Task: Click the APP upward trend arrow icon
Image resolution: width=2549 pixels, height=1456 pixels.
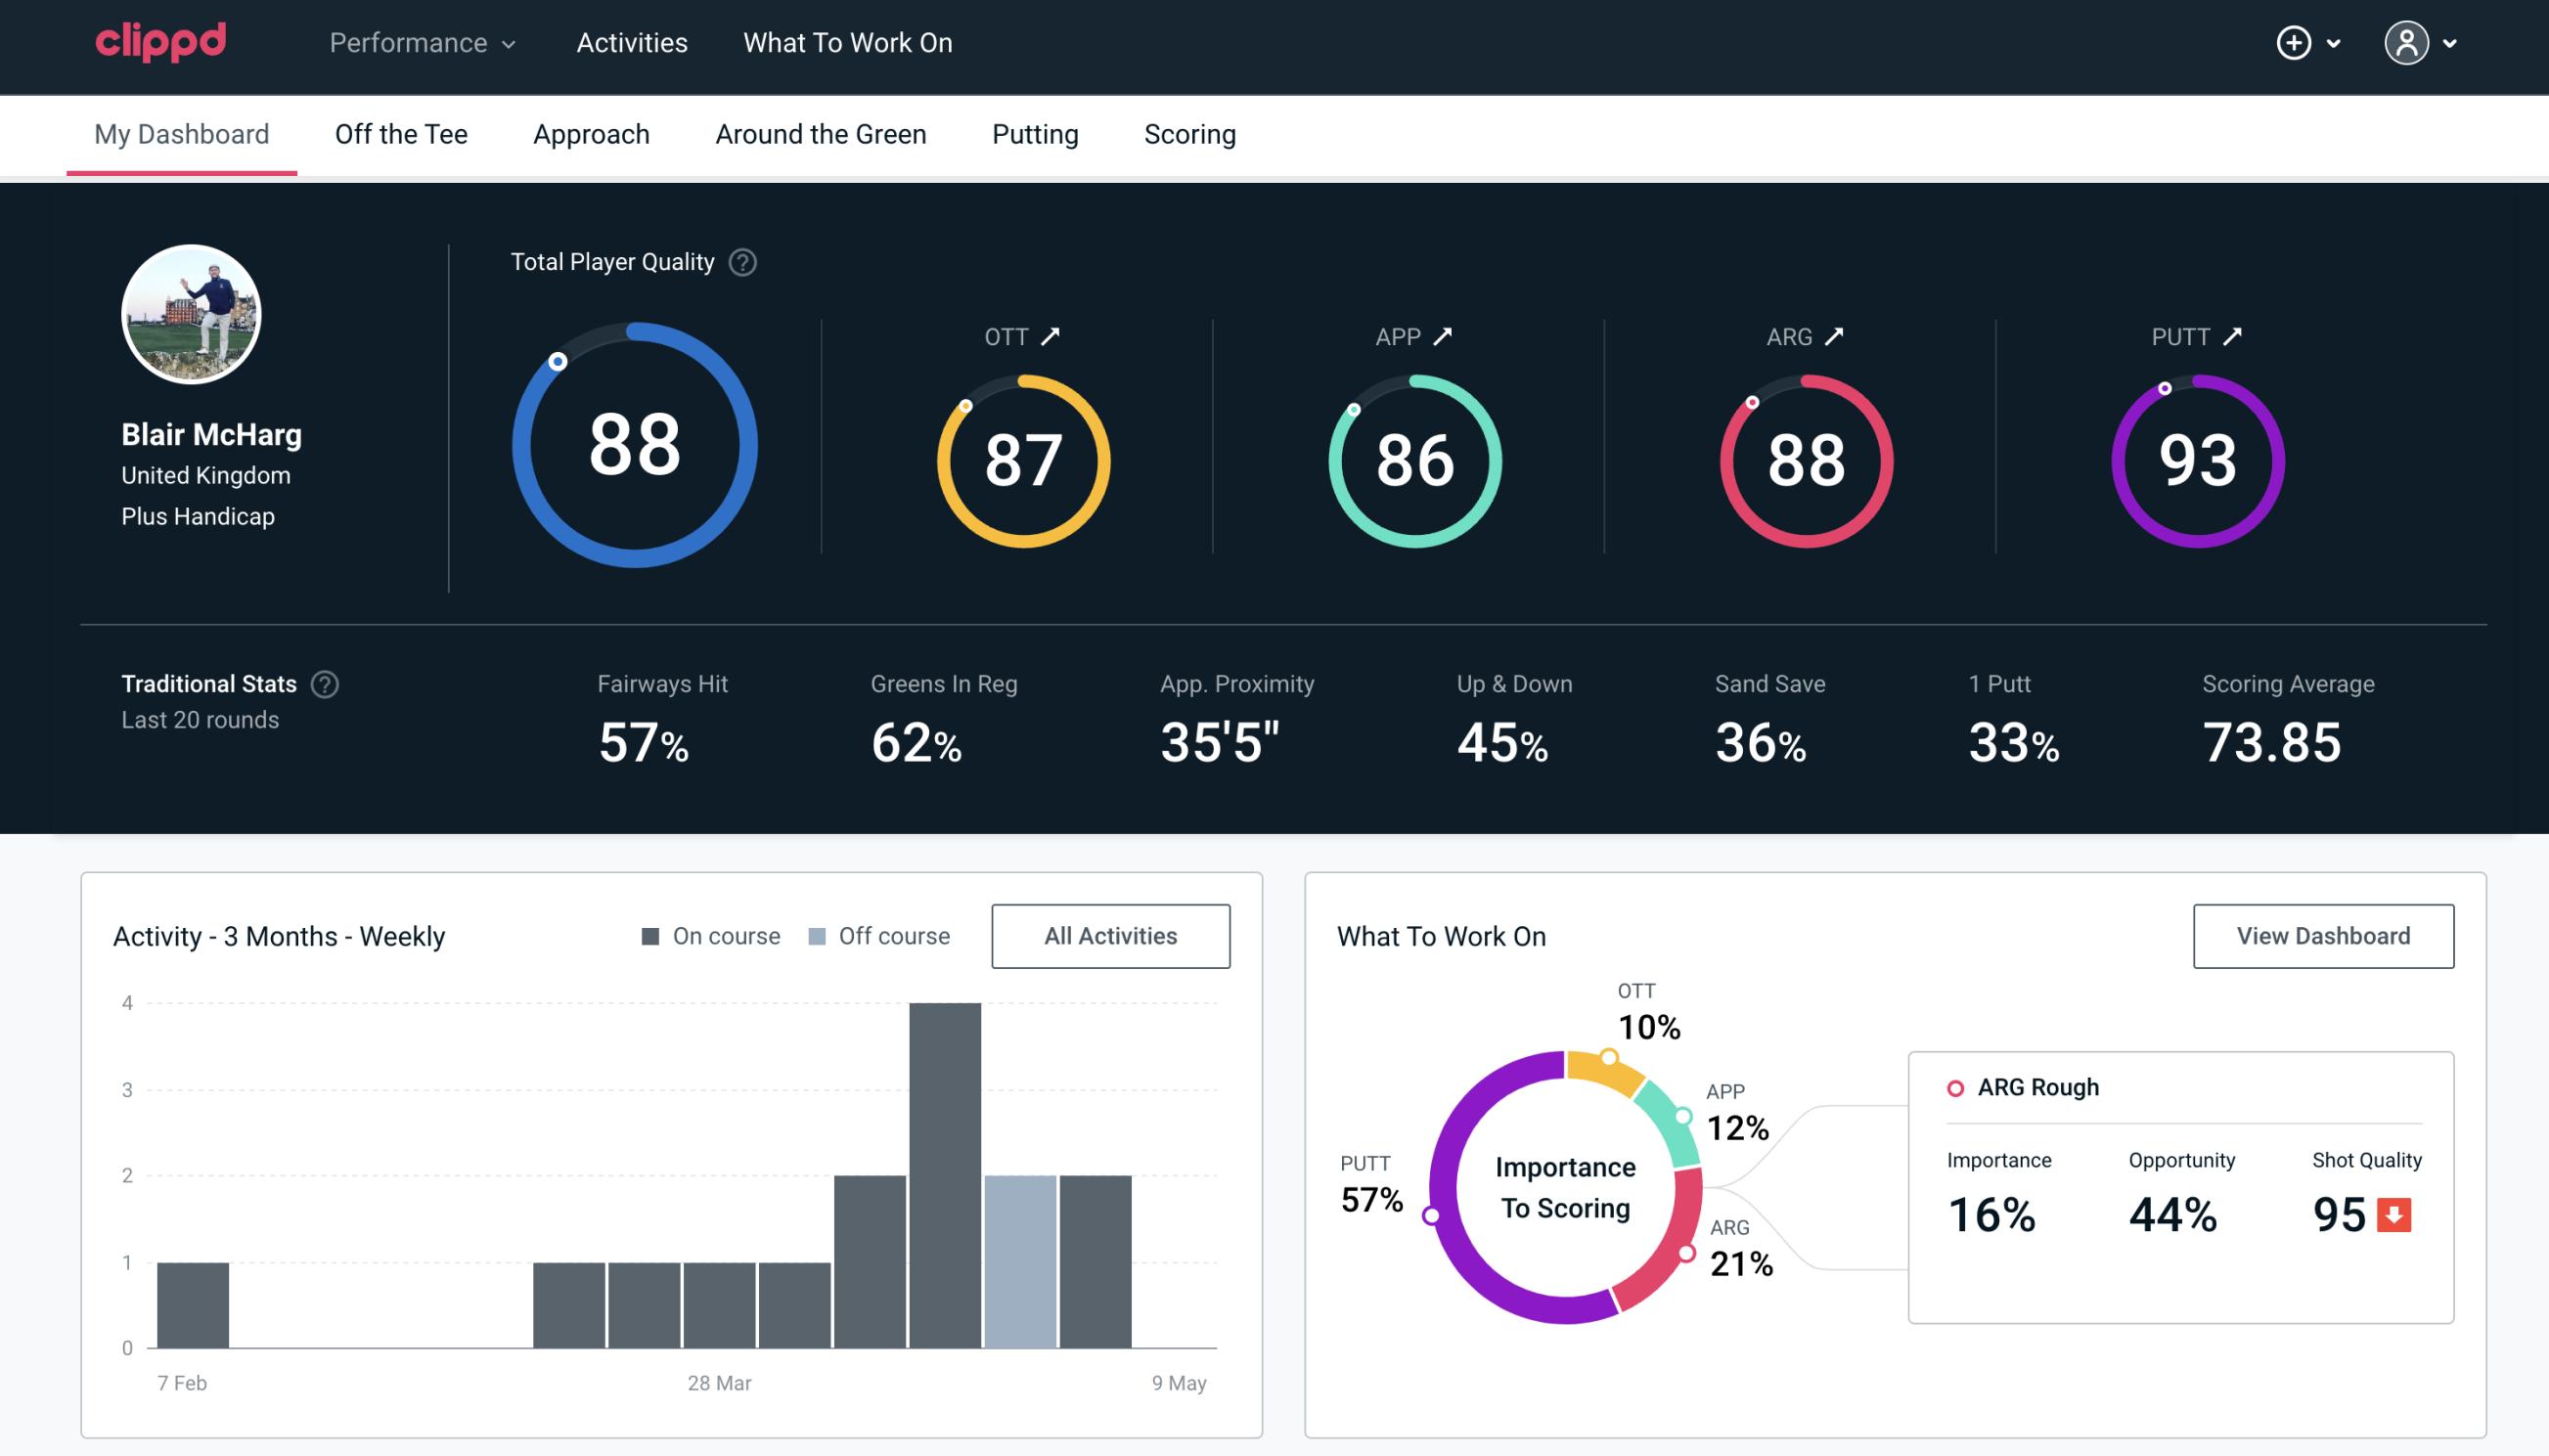Action: click(x=1445, y=336)
